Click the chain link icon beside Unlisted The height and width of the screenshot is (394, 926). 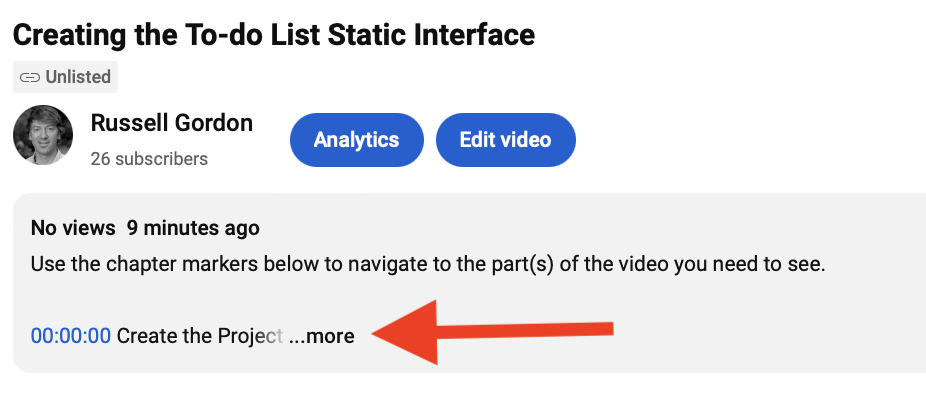(30, 77)
